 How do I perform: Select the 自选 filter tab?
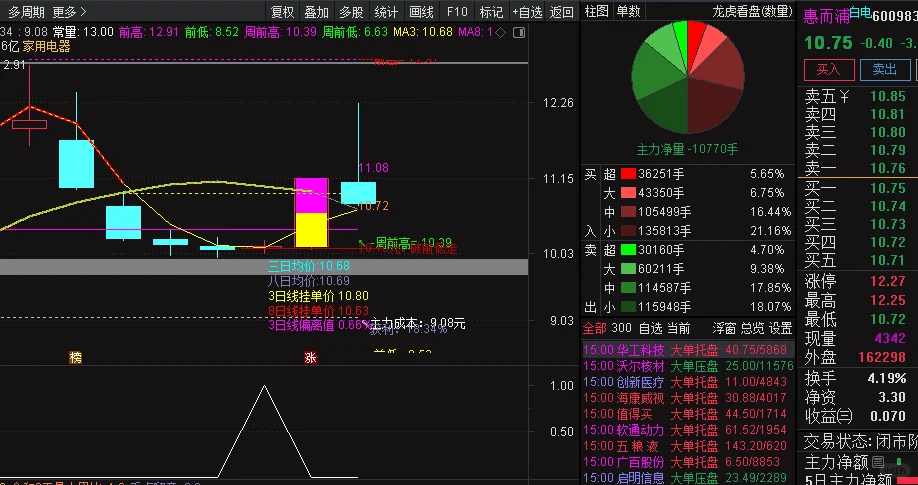tap(650, 328)
